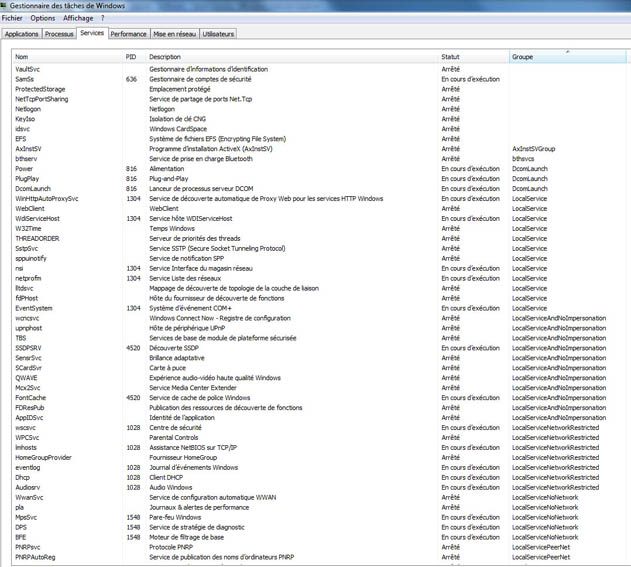631x567 pixels.
Task: Open the Affichage menu
Action: pyautogui.click(x=78, y=18)
